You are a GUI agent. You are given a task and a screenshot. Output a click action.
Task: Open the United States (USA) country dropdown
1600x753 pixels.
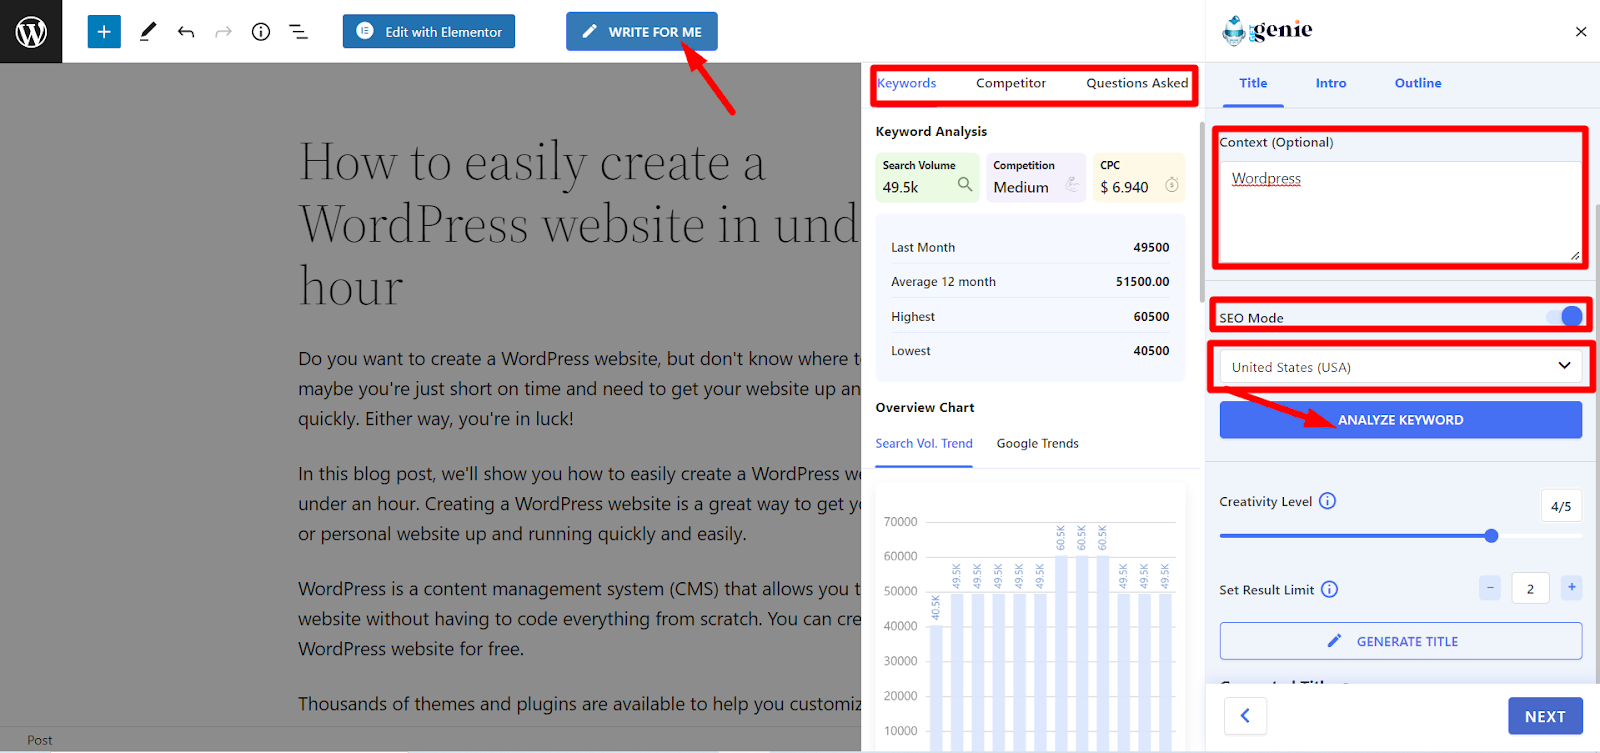coord(1400,367)
